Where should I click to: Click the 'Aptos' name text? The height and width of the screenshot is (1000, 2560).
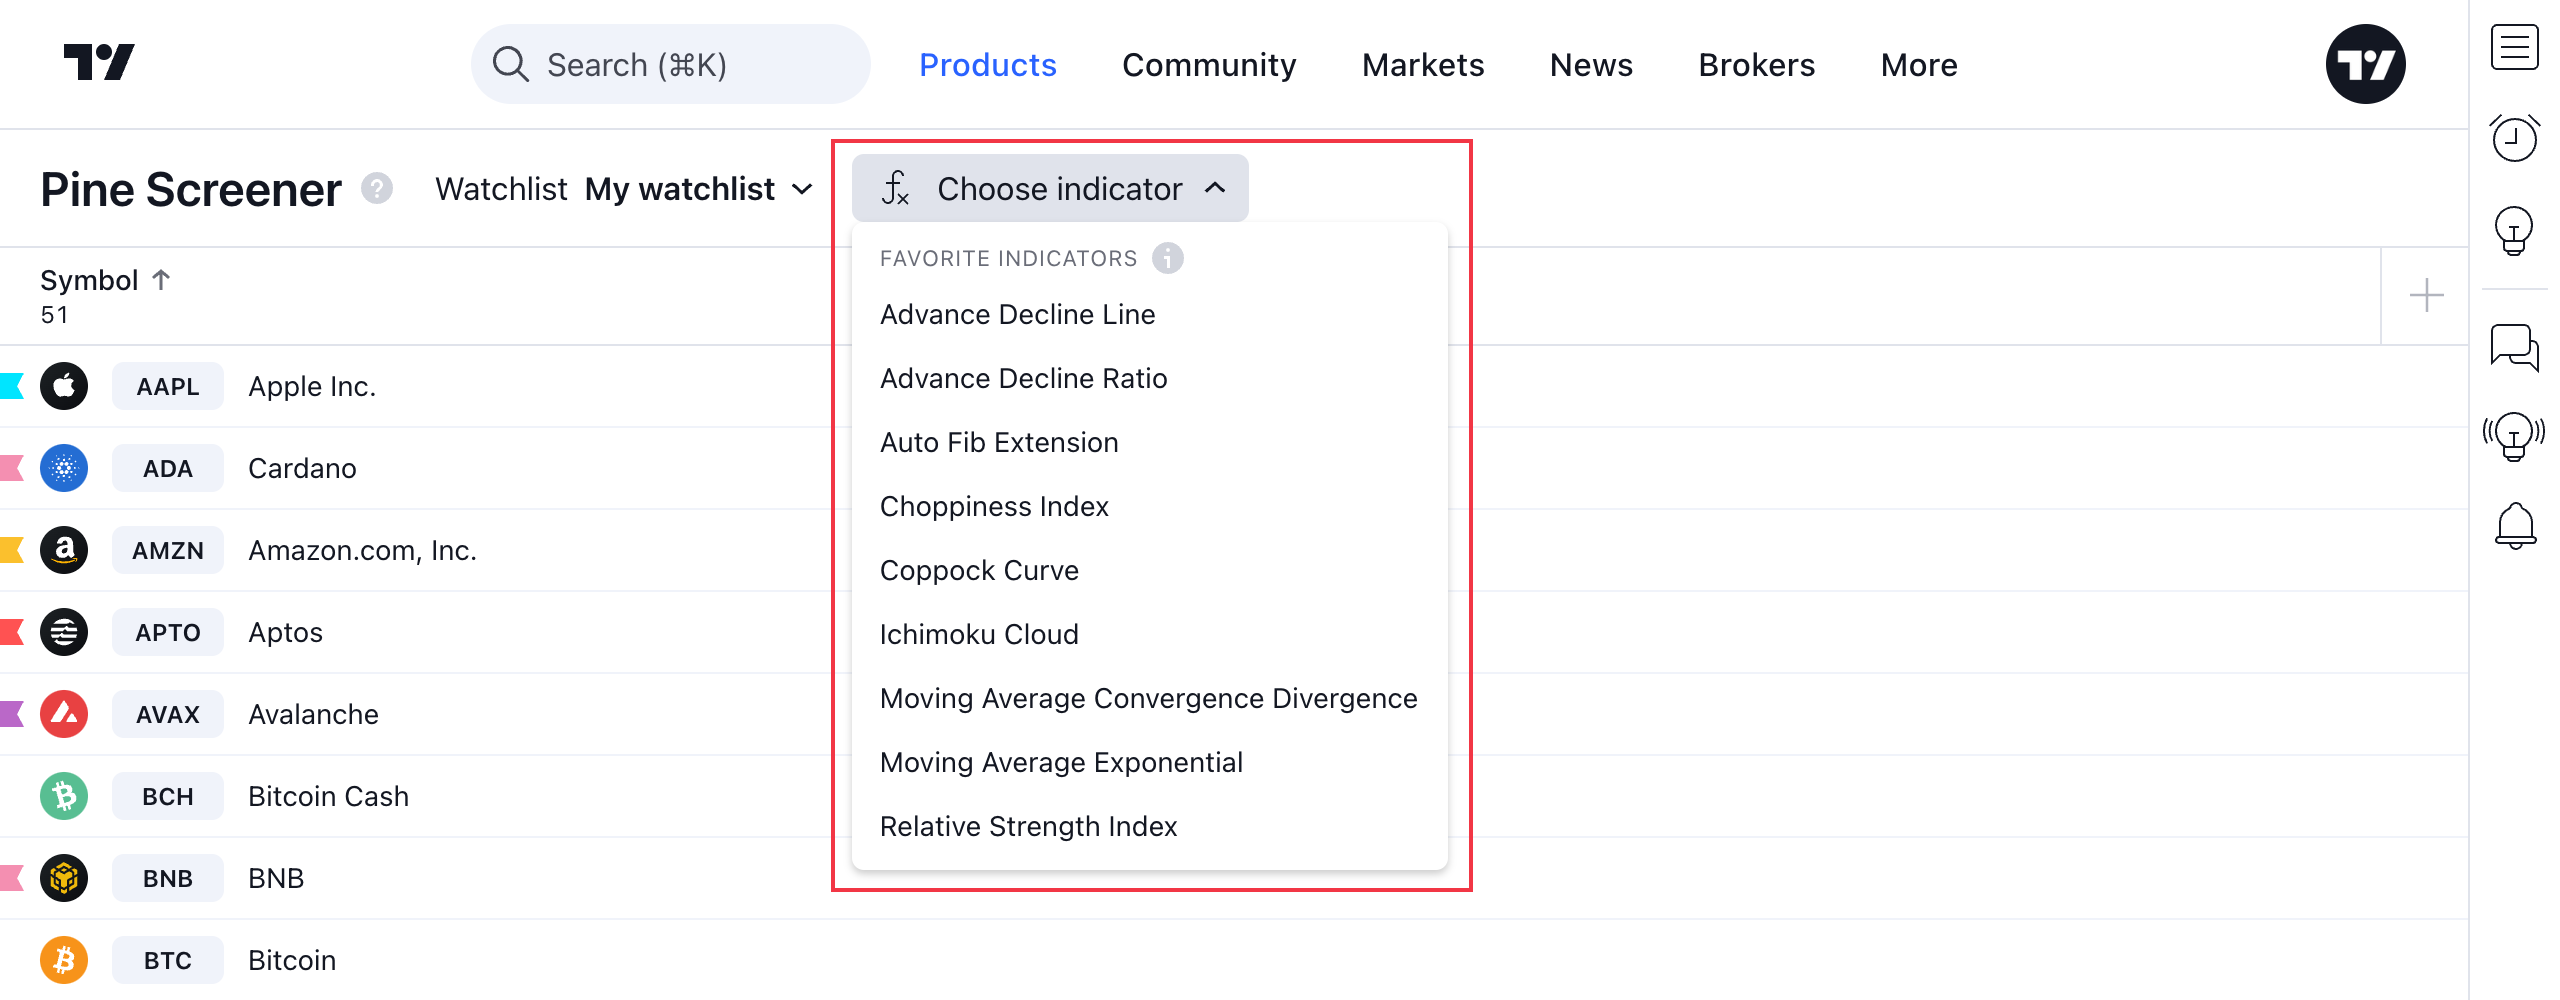[x=285, y=632]
